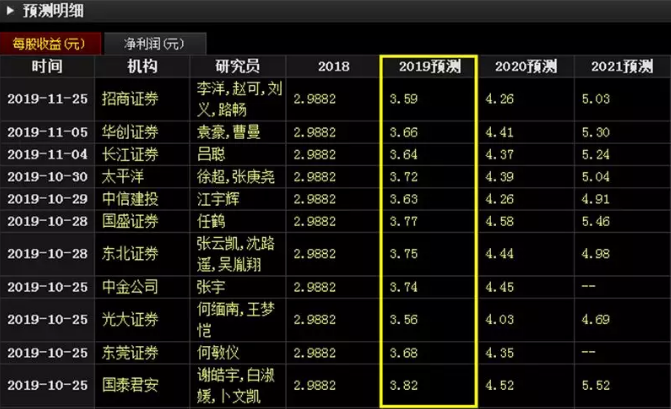This screenshot has height=409, width=671.
Task: Open the 东北证券 institution link
Action: [130, 254]
